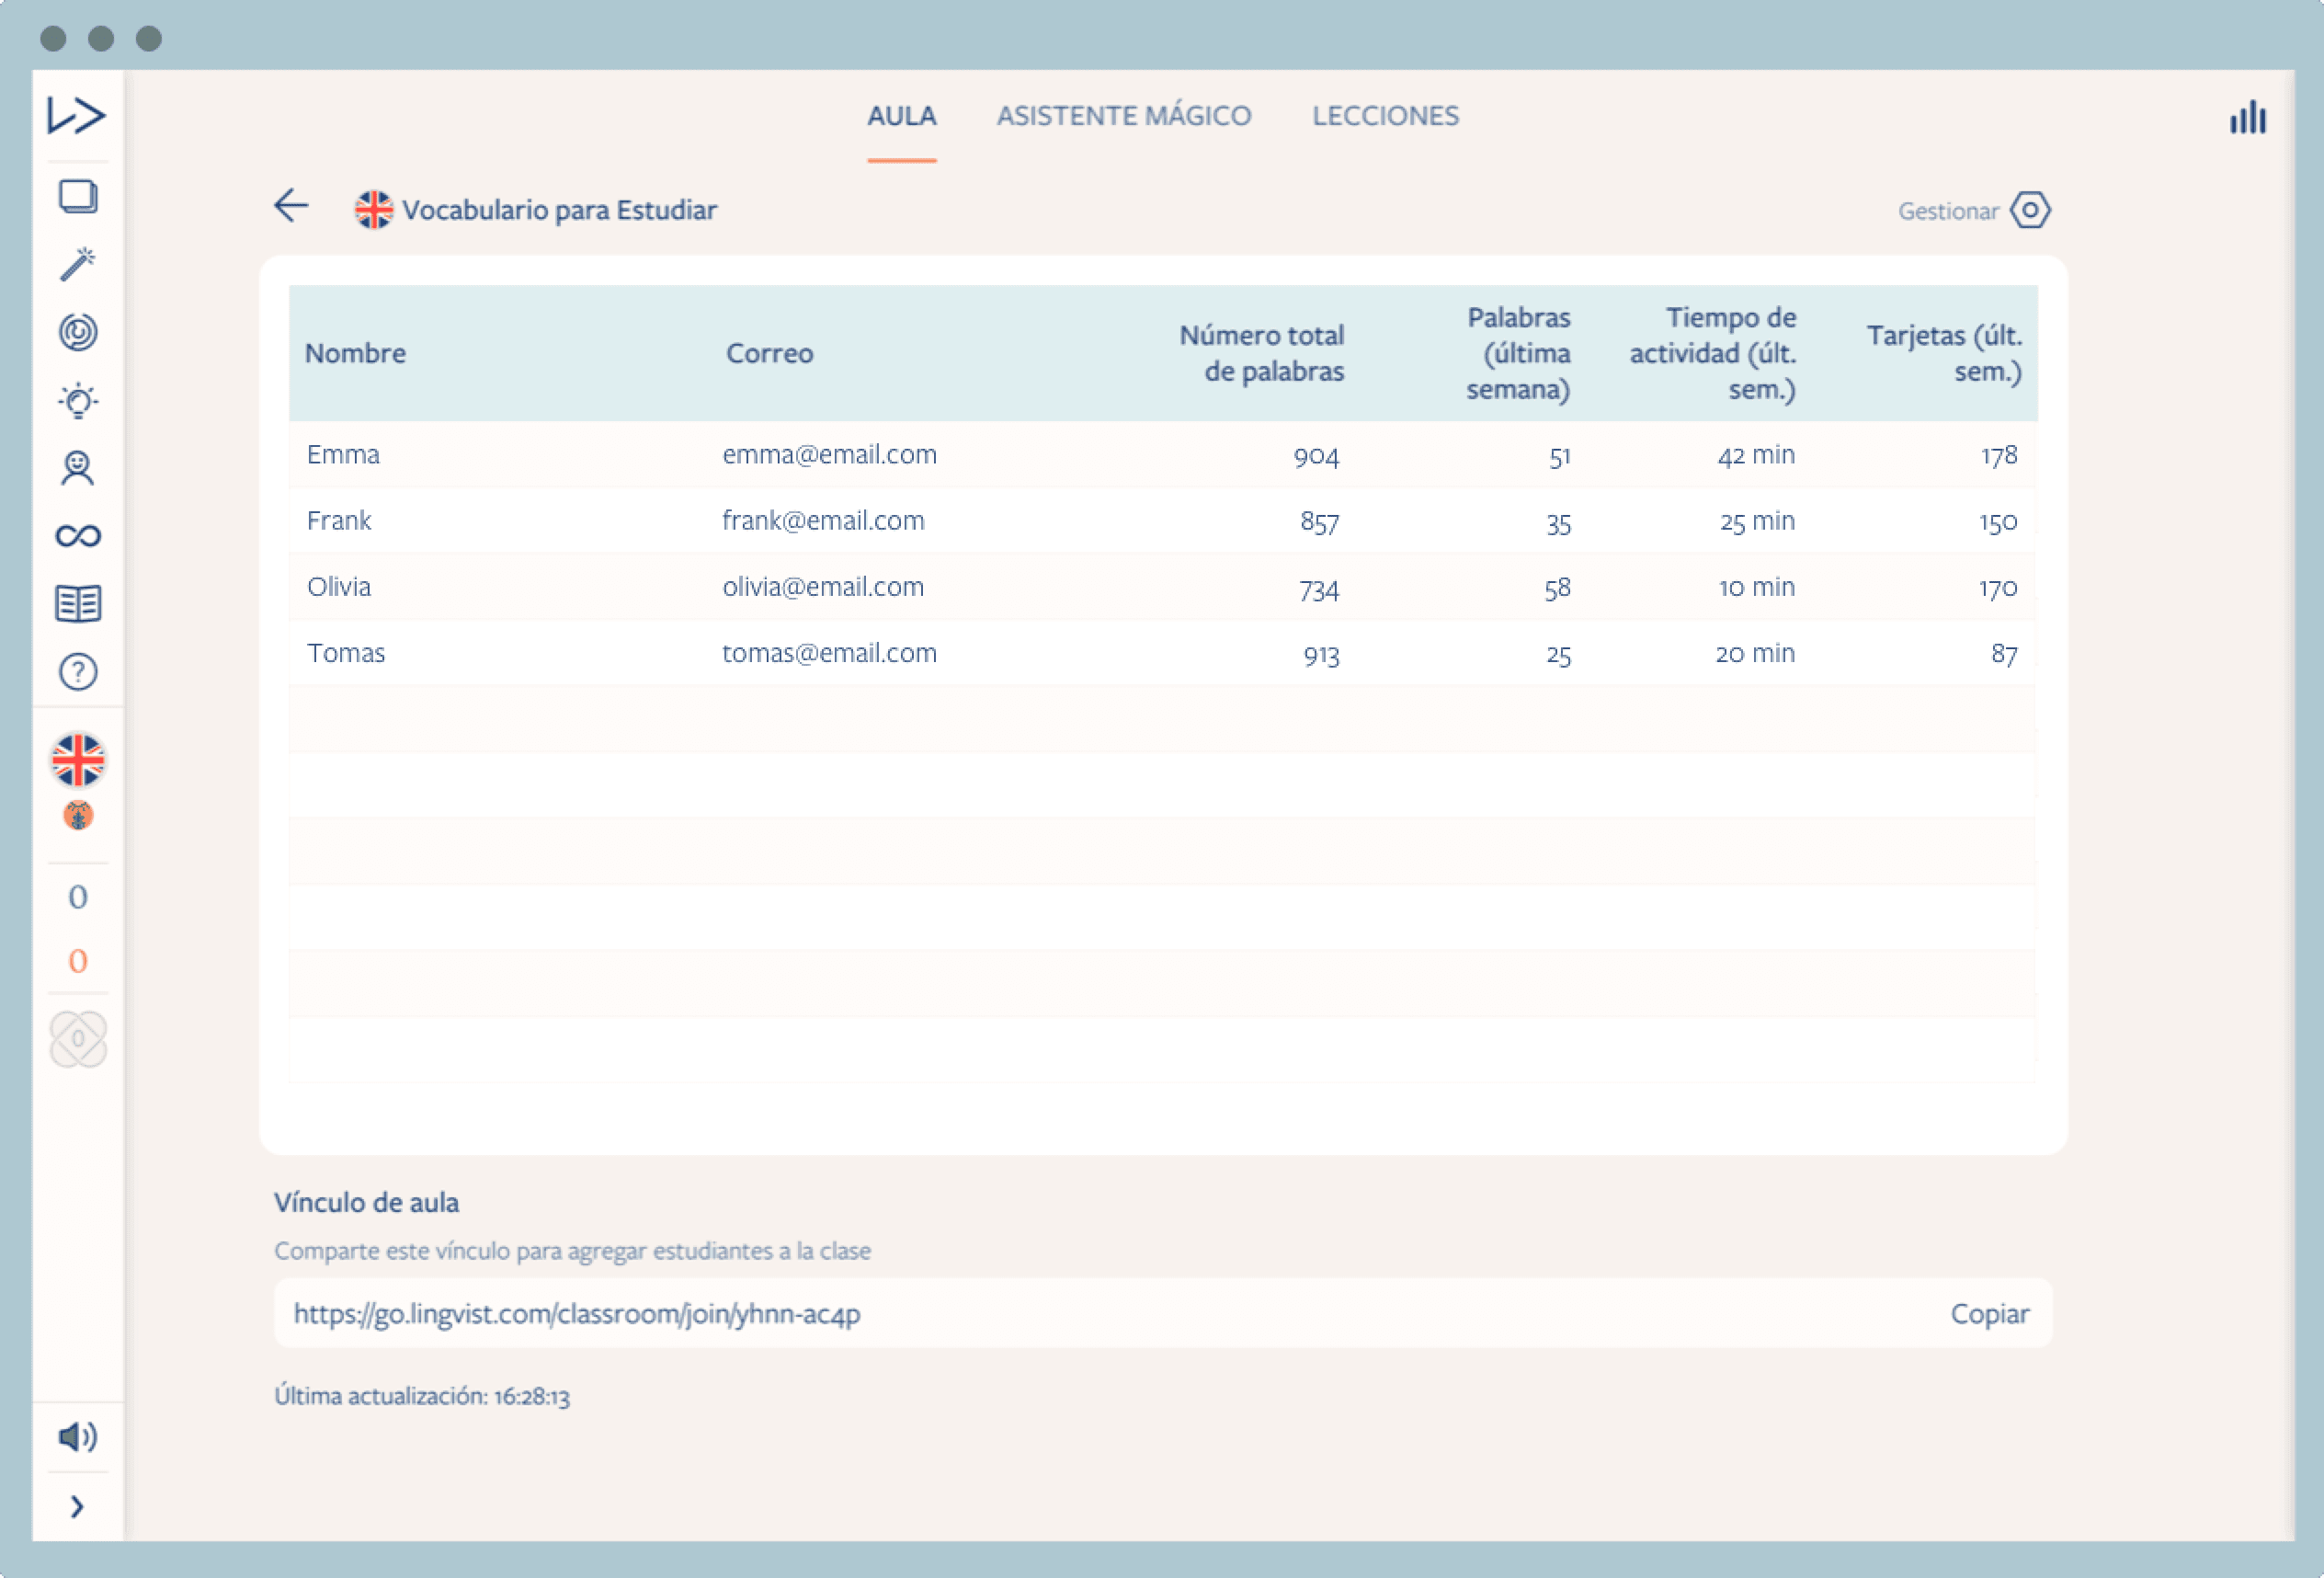Click Tarjetas (últ. sem.) header
The width and height of the screenshot is (2324, 1578).
1944,353
